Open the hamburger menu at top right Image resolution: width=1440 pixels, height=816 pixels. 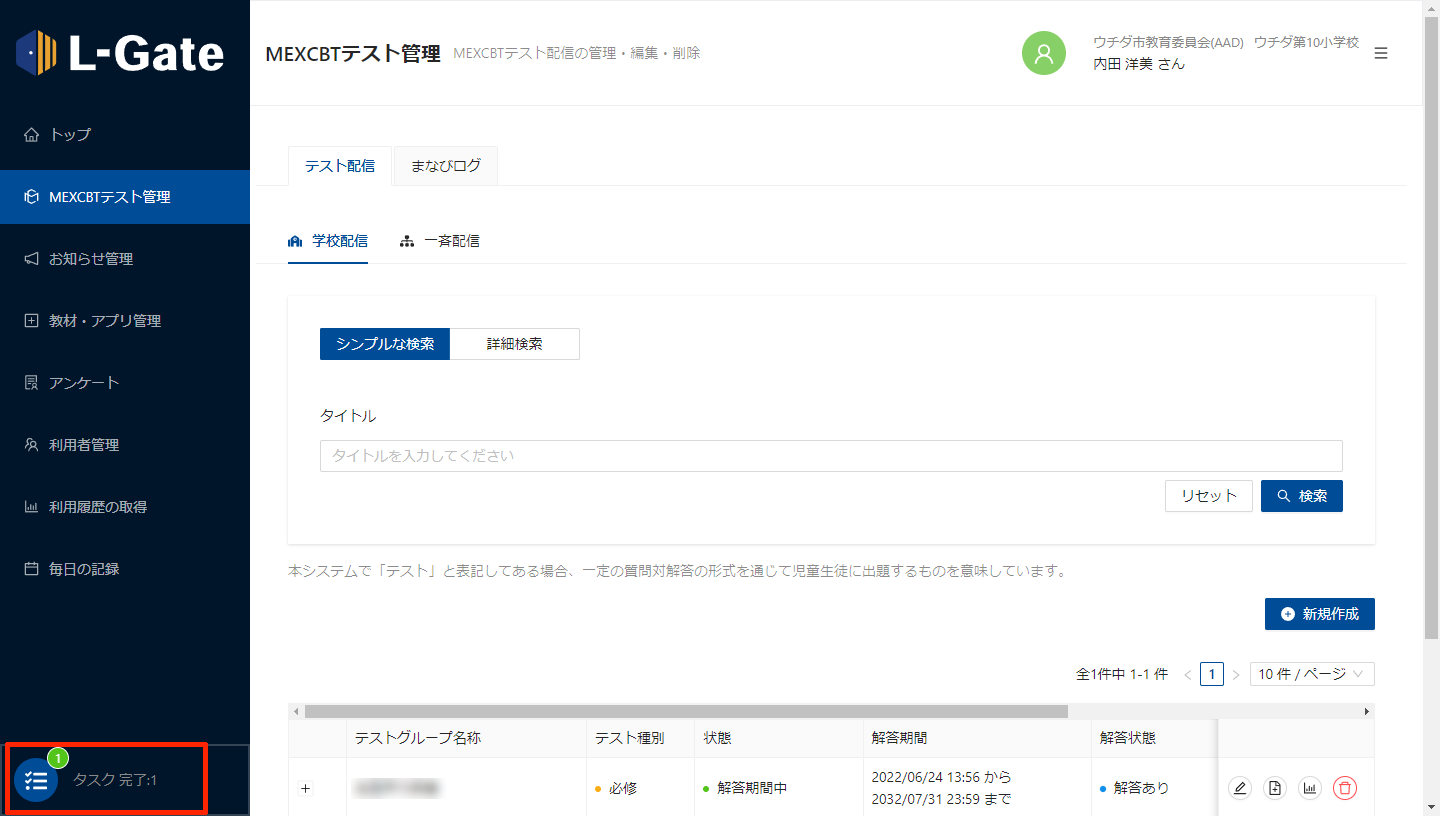click(1381, 53)
